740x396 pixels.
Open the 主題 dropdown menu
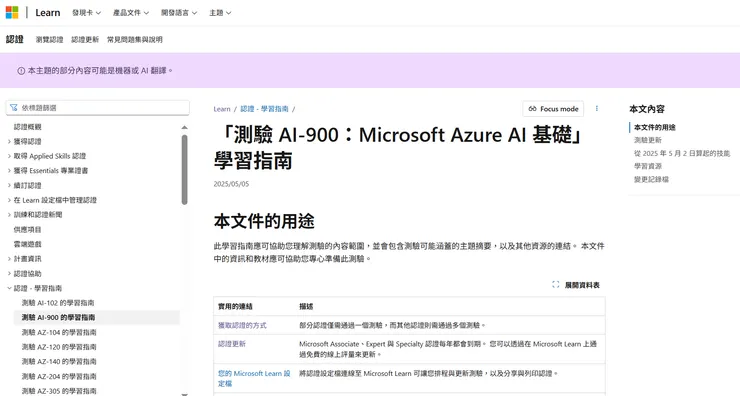click(220, 13)
